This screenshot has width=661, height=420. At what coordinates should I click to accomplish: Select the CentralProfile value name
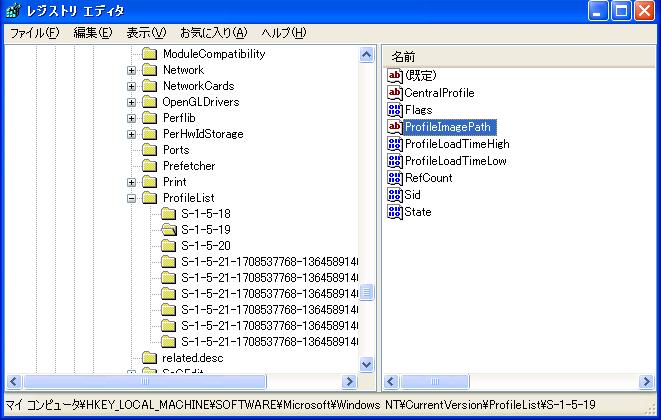pos(439,93)
